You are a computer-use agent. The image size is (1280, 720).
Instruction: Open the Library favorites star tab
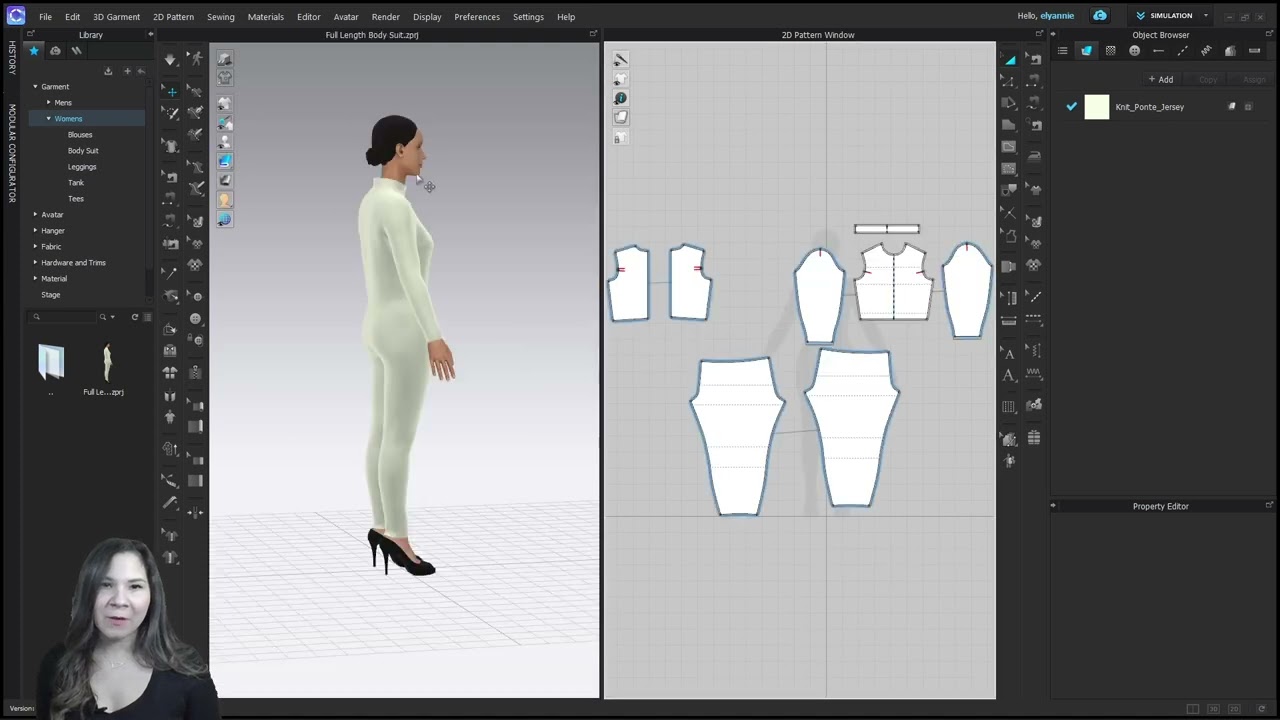tap(34, 51)
